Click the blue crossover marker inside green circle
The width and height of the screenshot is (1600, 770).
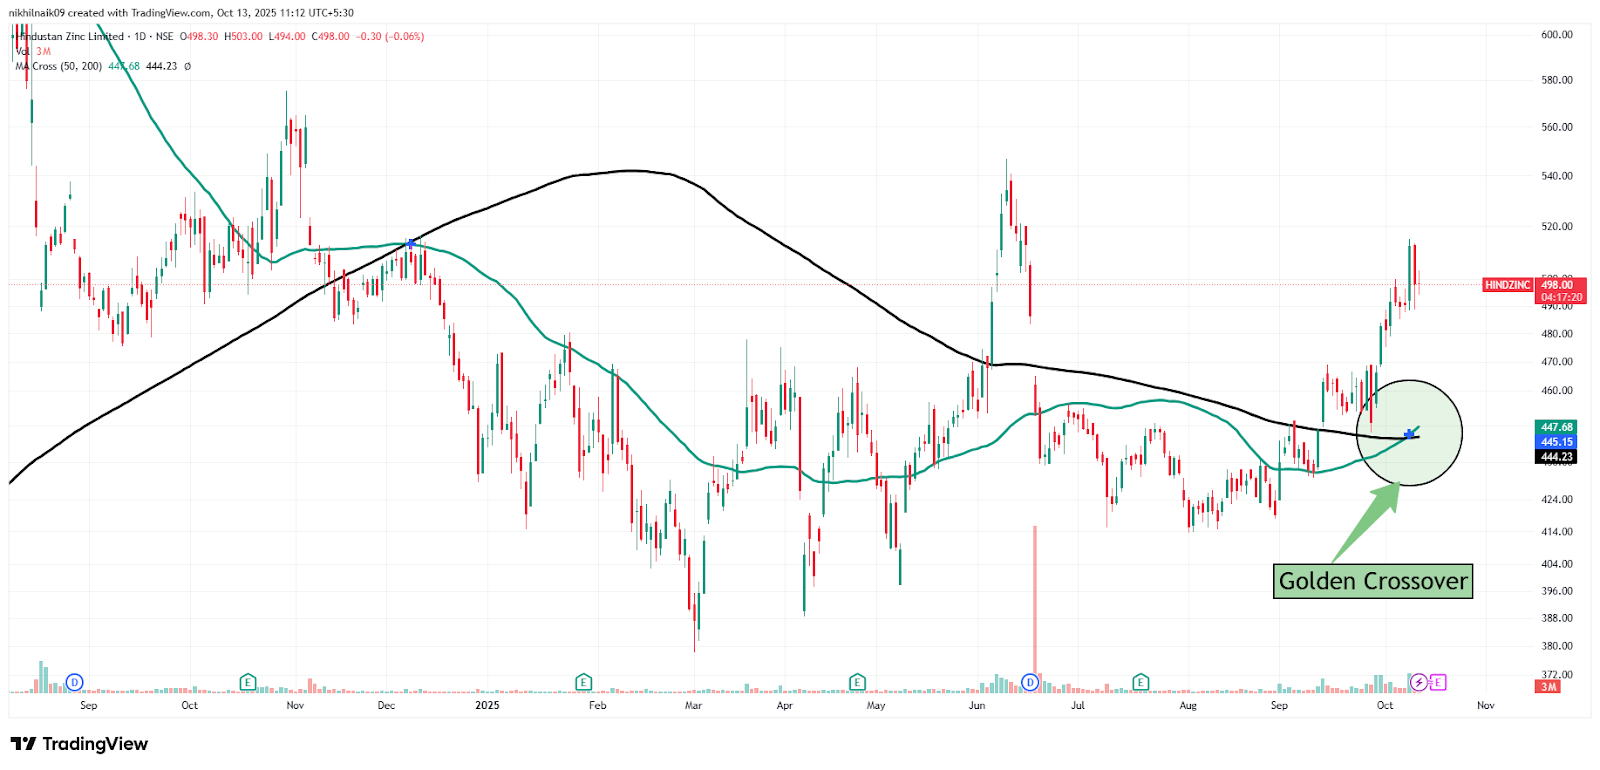click(1409, 434)
